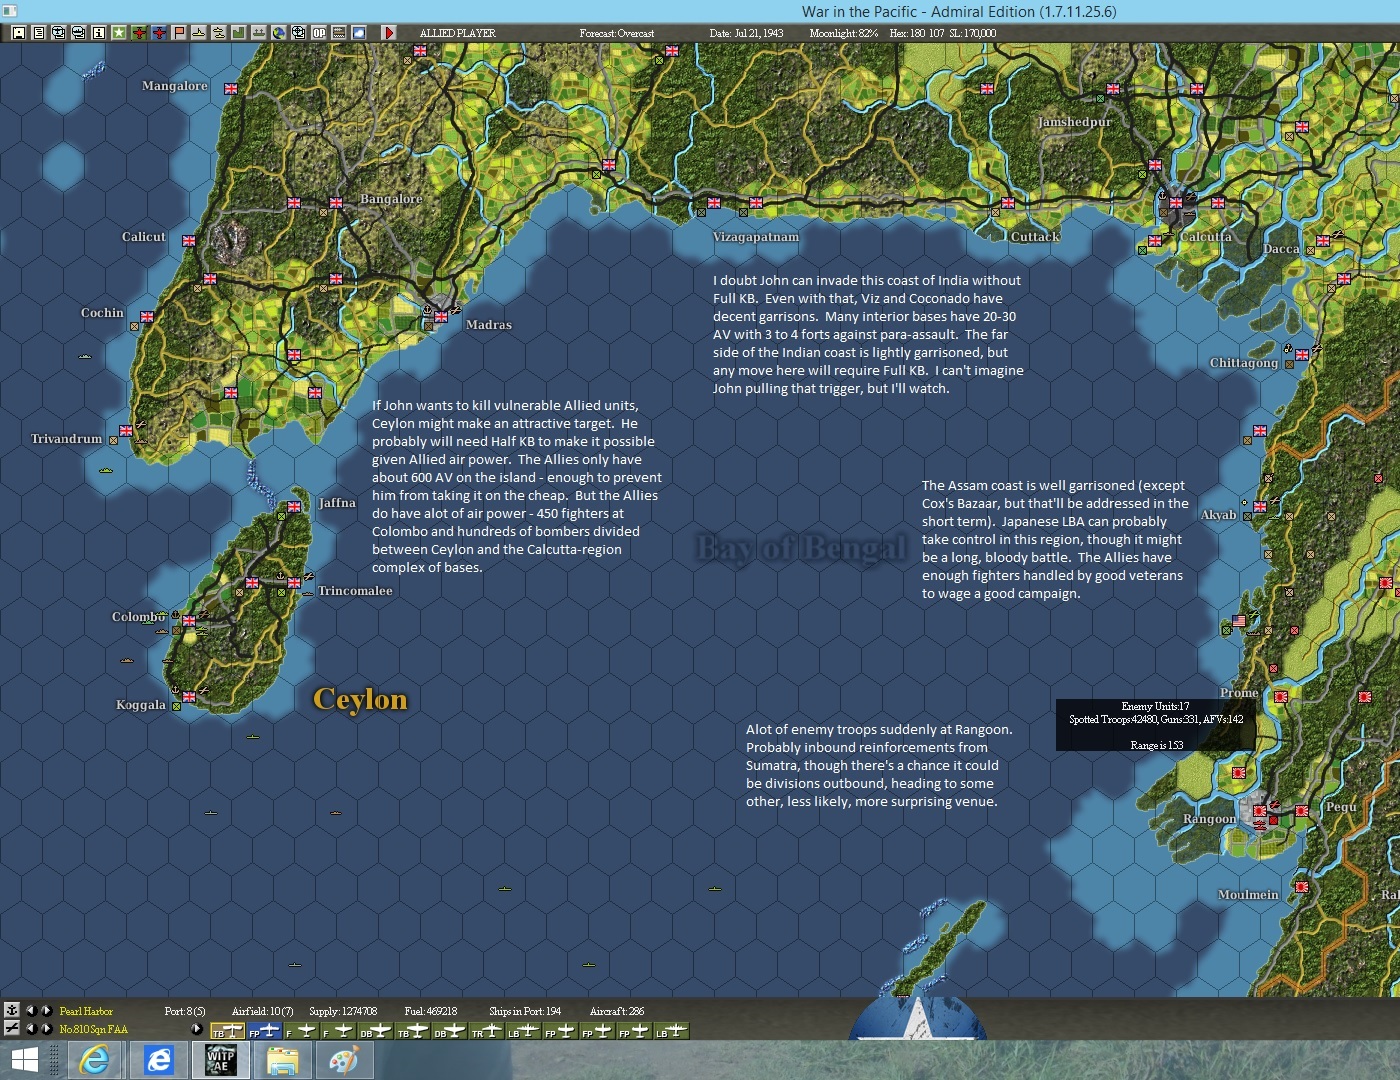Click the OP toolbar button

[x=318, y=33]
